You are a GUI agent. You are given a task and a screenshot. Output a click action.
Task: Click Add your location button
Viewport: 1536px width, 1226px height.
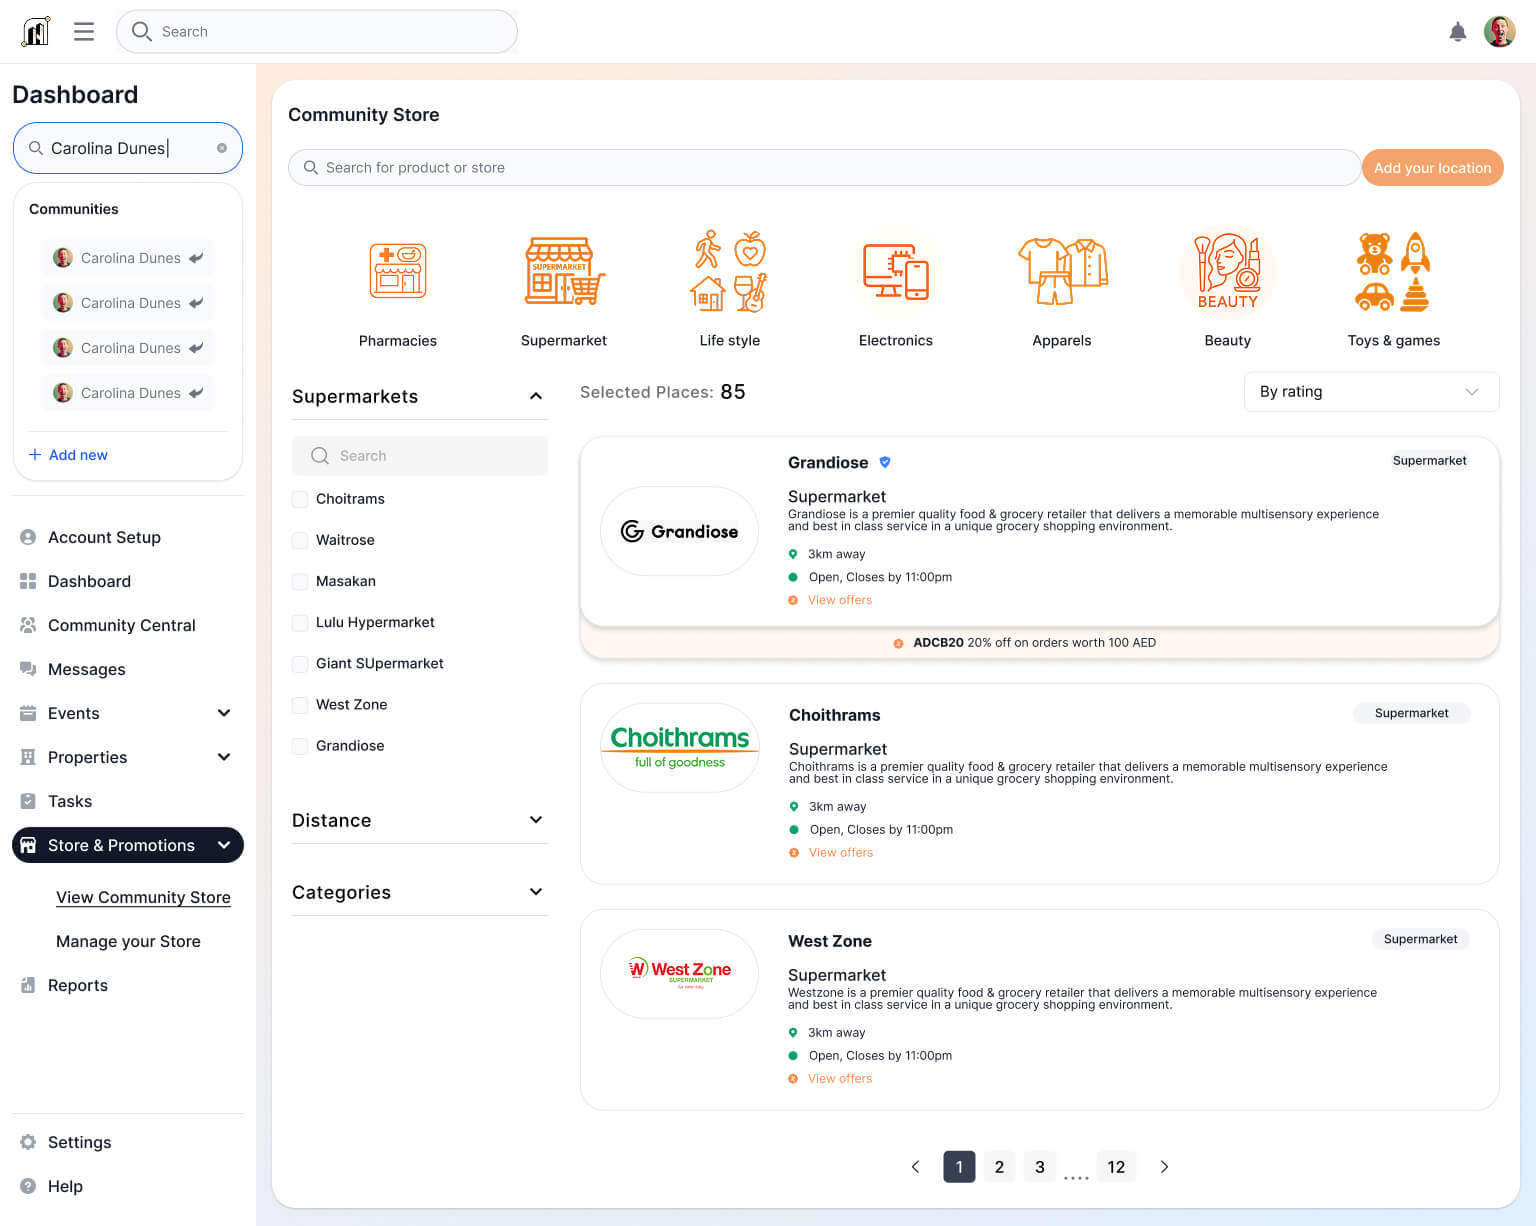(x=1432, y=168)
